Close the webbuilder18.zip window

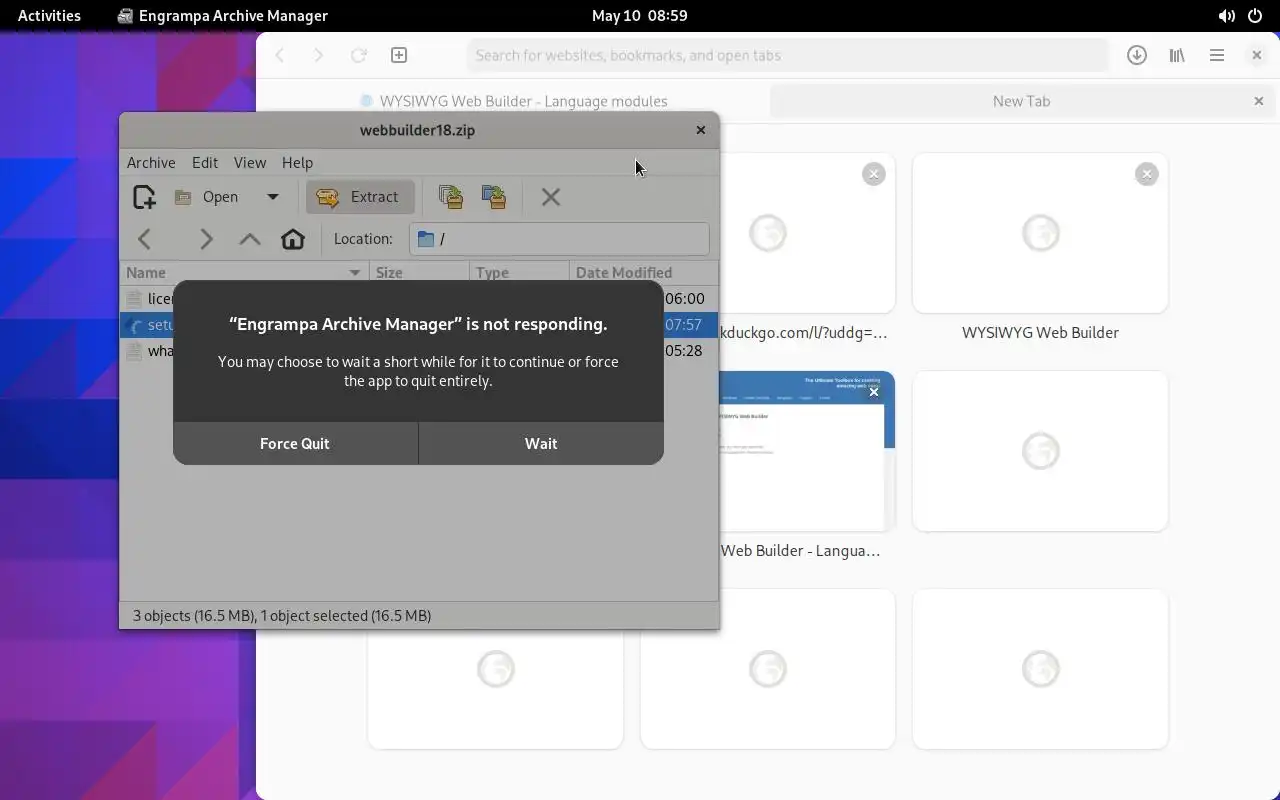pos(701,130)
